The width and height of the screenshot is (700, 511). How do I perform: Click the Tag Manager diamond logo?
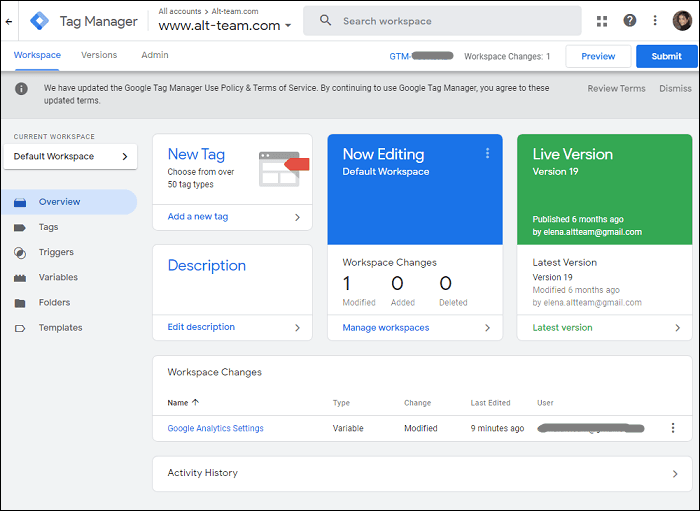click(39, 21)
